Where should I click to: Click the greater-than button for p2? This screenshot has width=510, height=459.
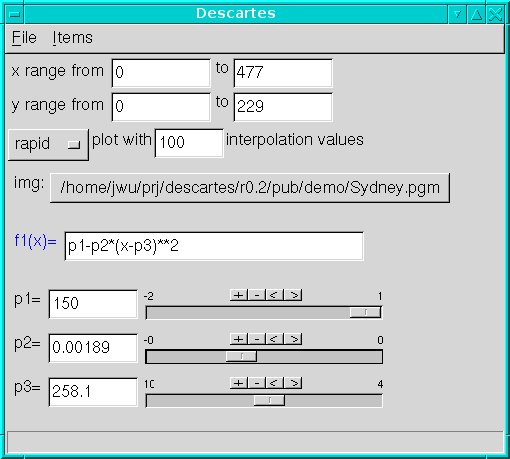coord(293,339)
